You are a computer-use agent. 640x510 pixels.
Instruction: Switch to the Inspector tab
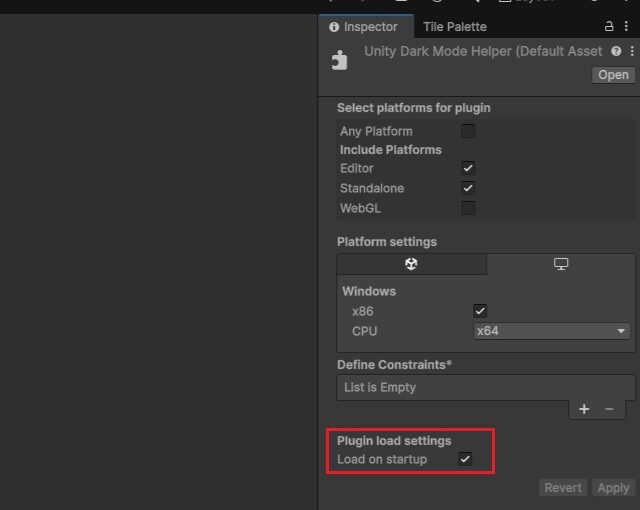[366, 27]
